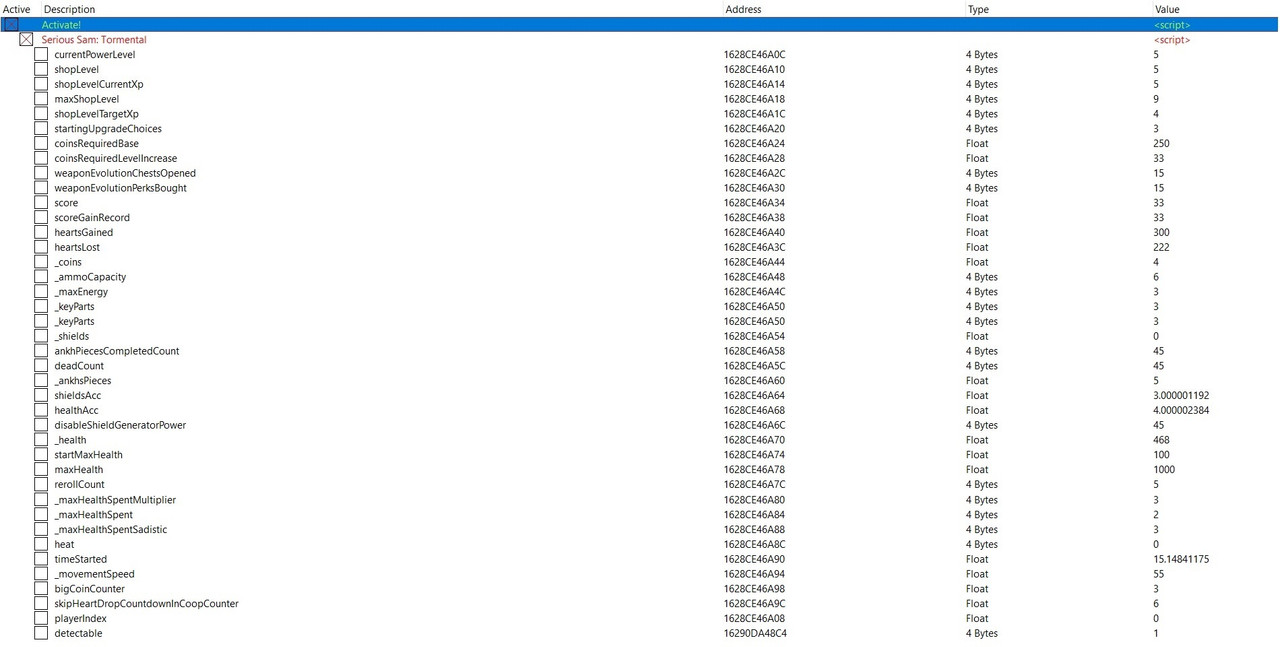Click startMaxHealth value 100
This screenshot has width=1280, height=647.
click(x=1161, y=454)
